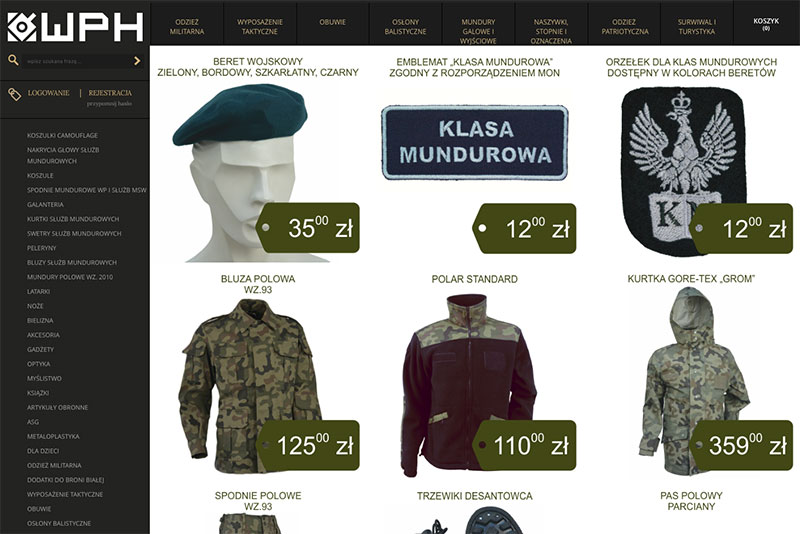Open Koszulki Camouflage sidebar category

[62, 136]
